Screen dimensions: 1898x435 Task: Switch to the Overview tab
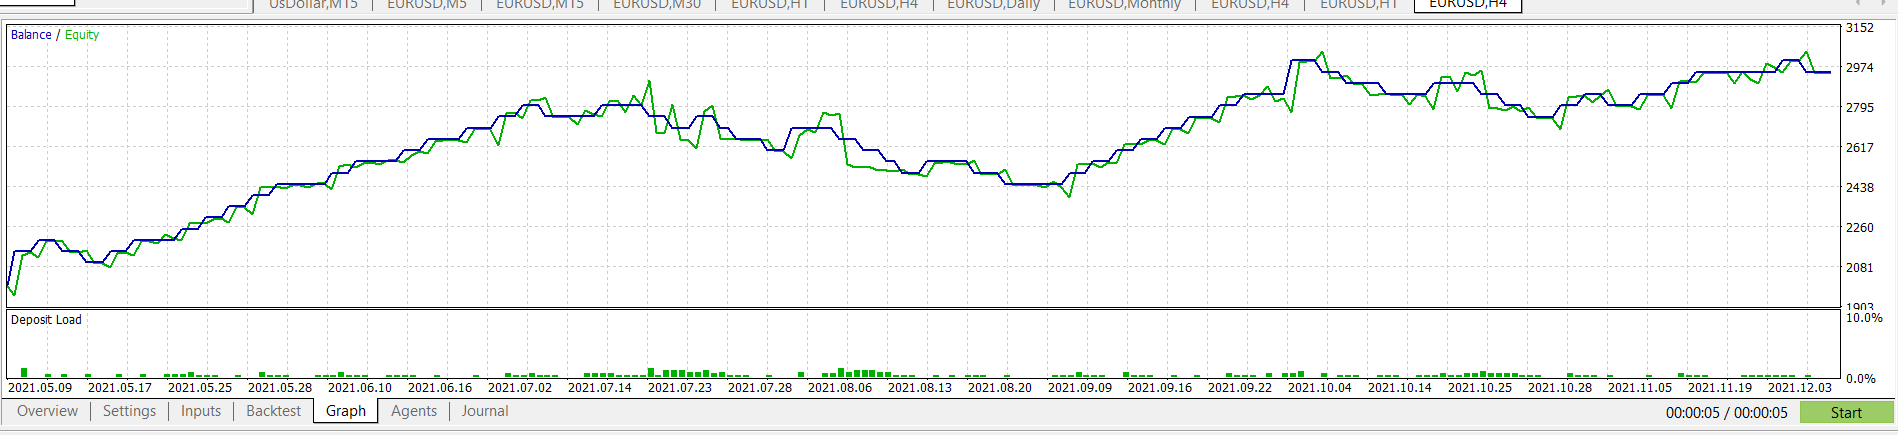pos(47,411)
